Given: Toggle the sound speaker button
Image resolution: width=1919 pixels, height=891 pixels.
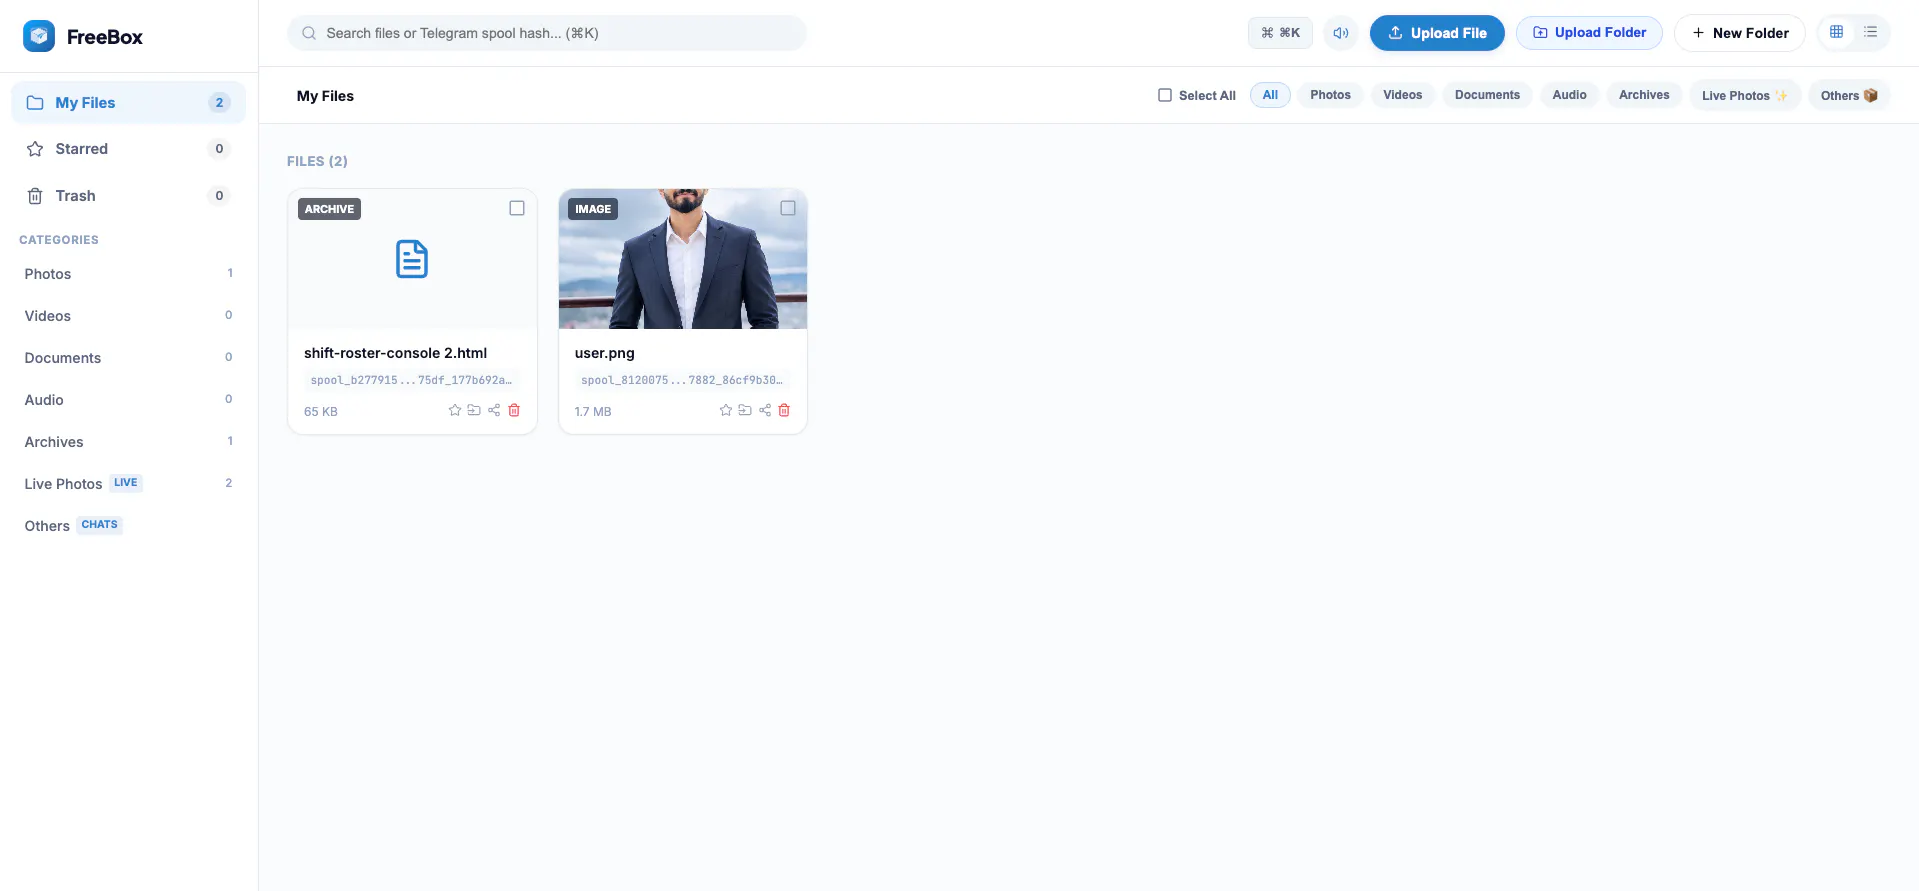Looking at the screenshot, I should coord(1341,33).
